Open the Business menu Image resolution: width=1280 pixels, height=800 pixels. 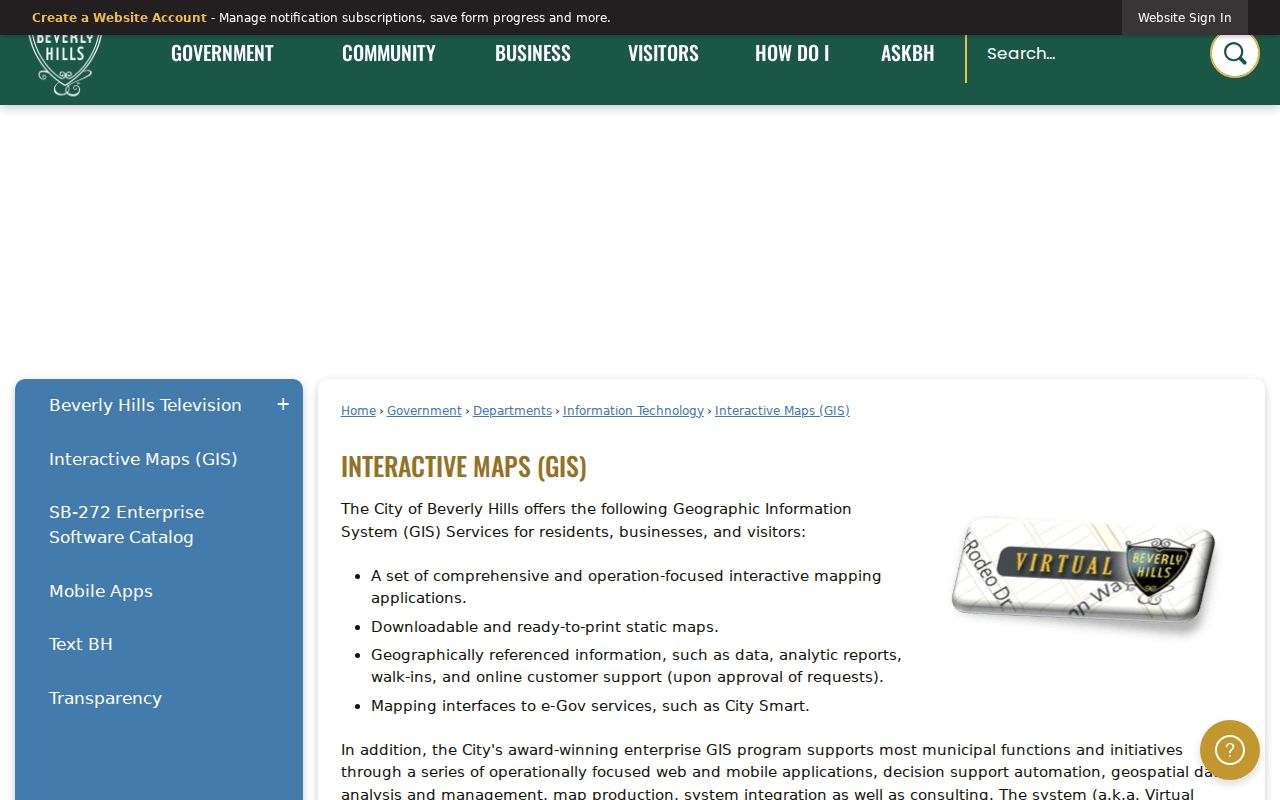pos(533,54)
